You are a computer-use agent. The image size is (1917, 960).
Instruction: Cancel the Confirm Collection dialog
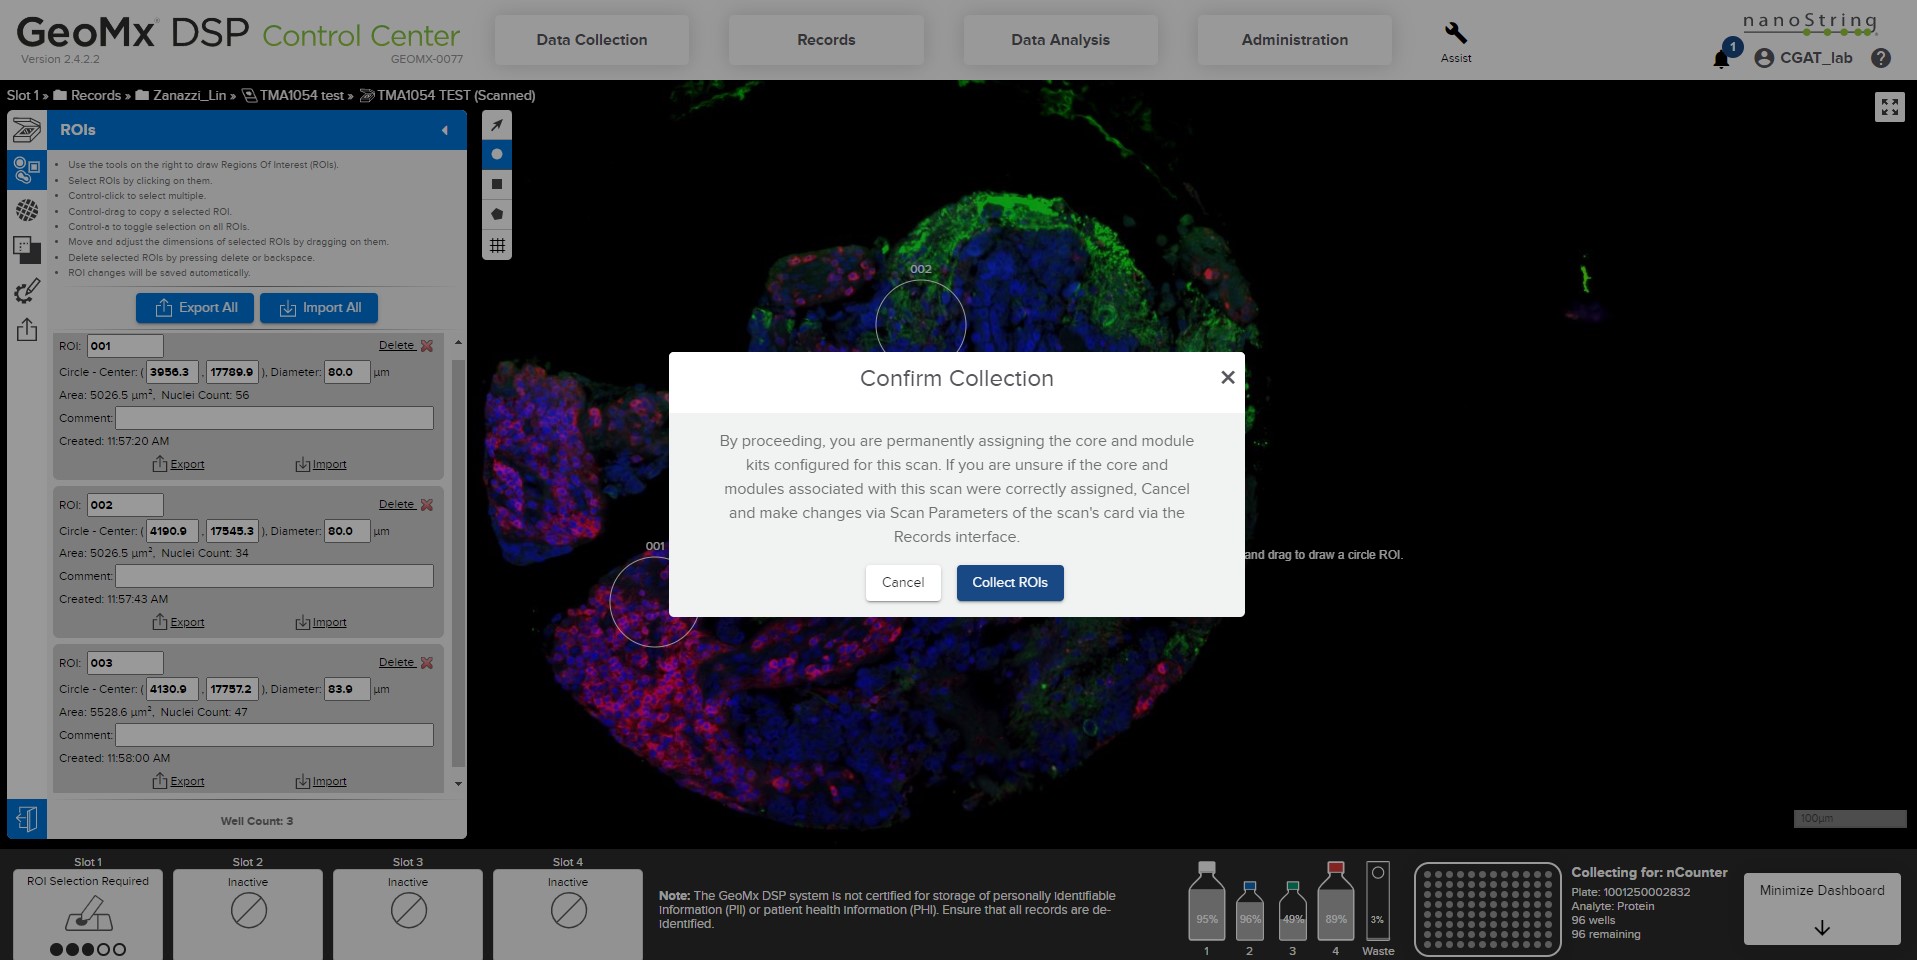point(902,583)
